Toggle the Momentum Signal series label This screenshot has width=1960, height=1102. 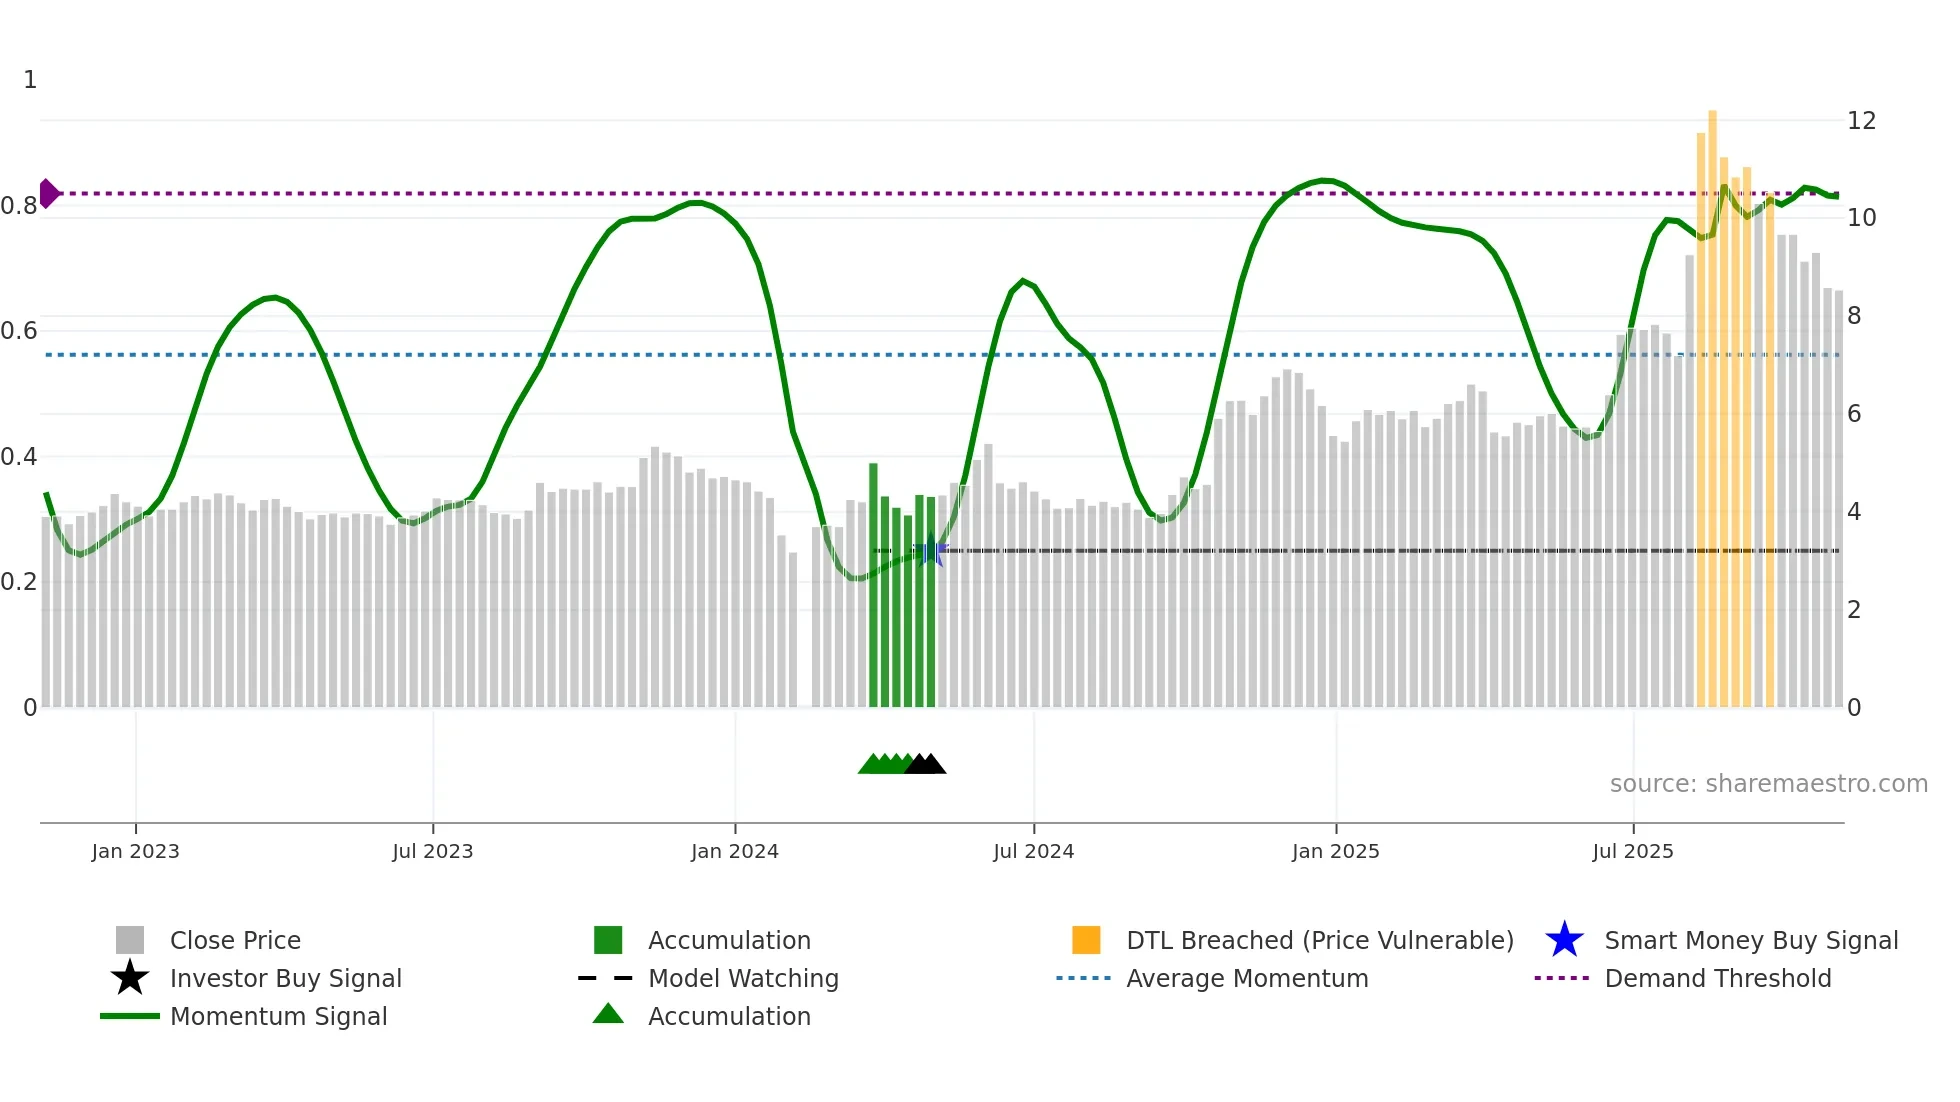click(x=278, y=1016)
